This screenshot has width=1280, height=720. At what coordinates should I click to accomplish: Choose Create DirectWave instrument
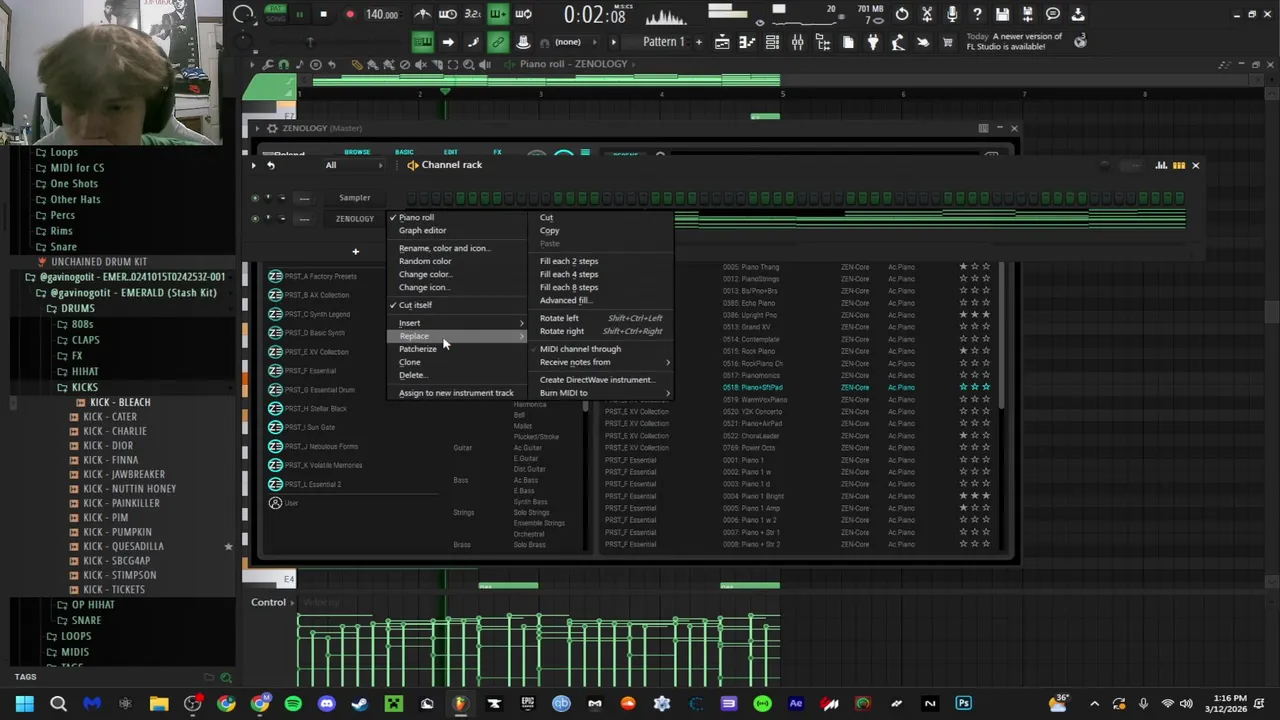tap(597, 380)
